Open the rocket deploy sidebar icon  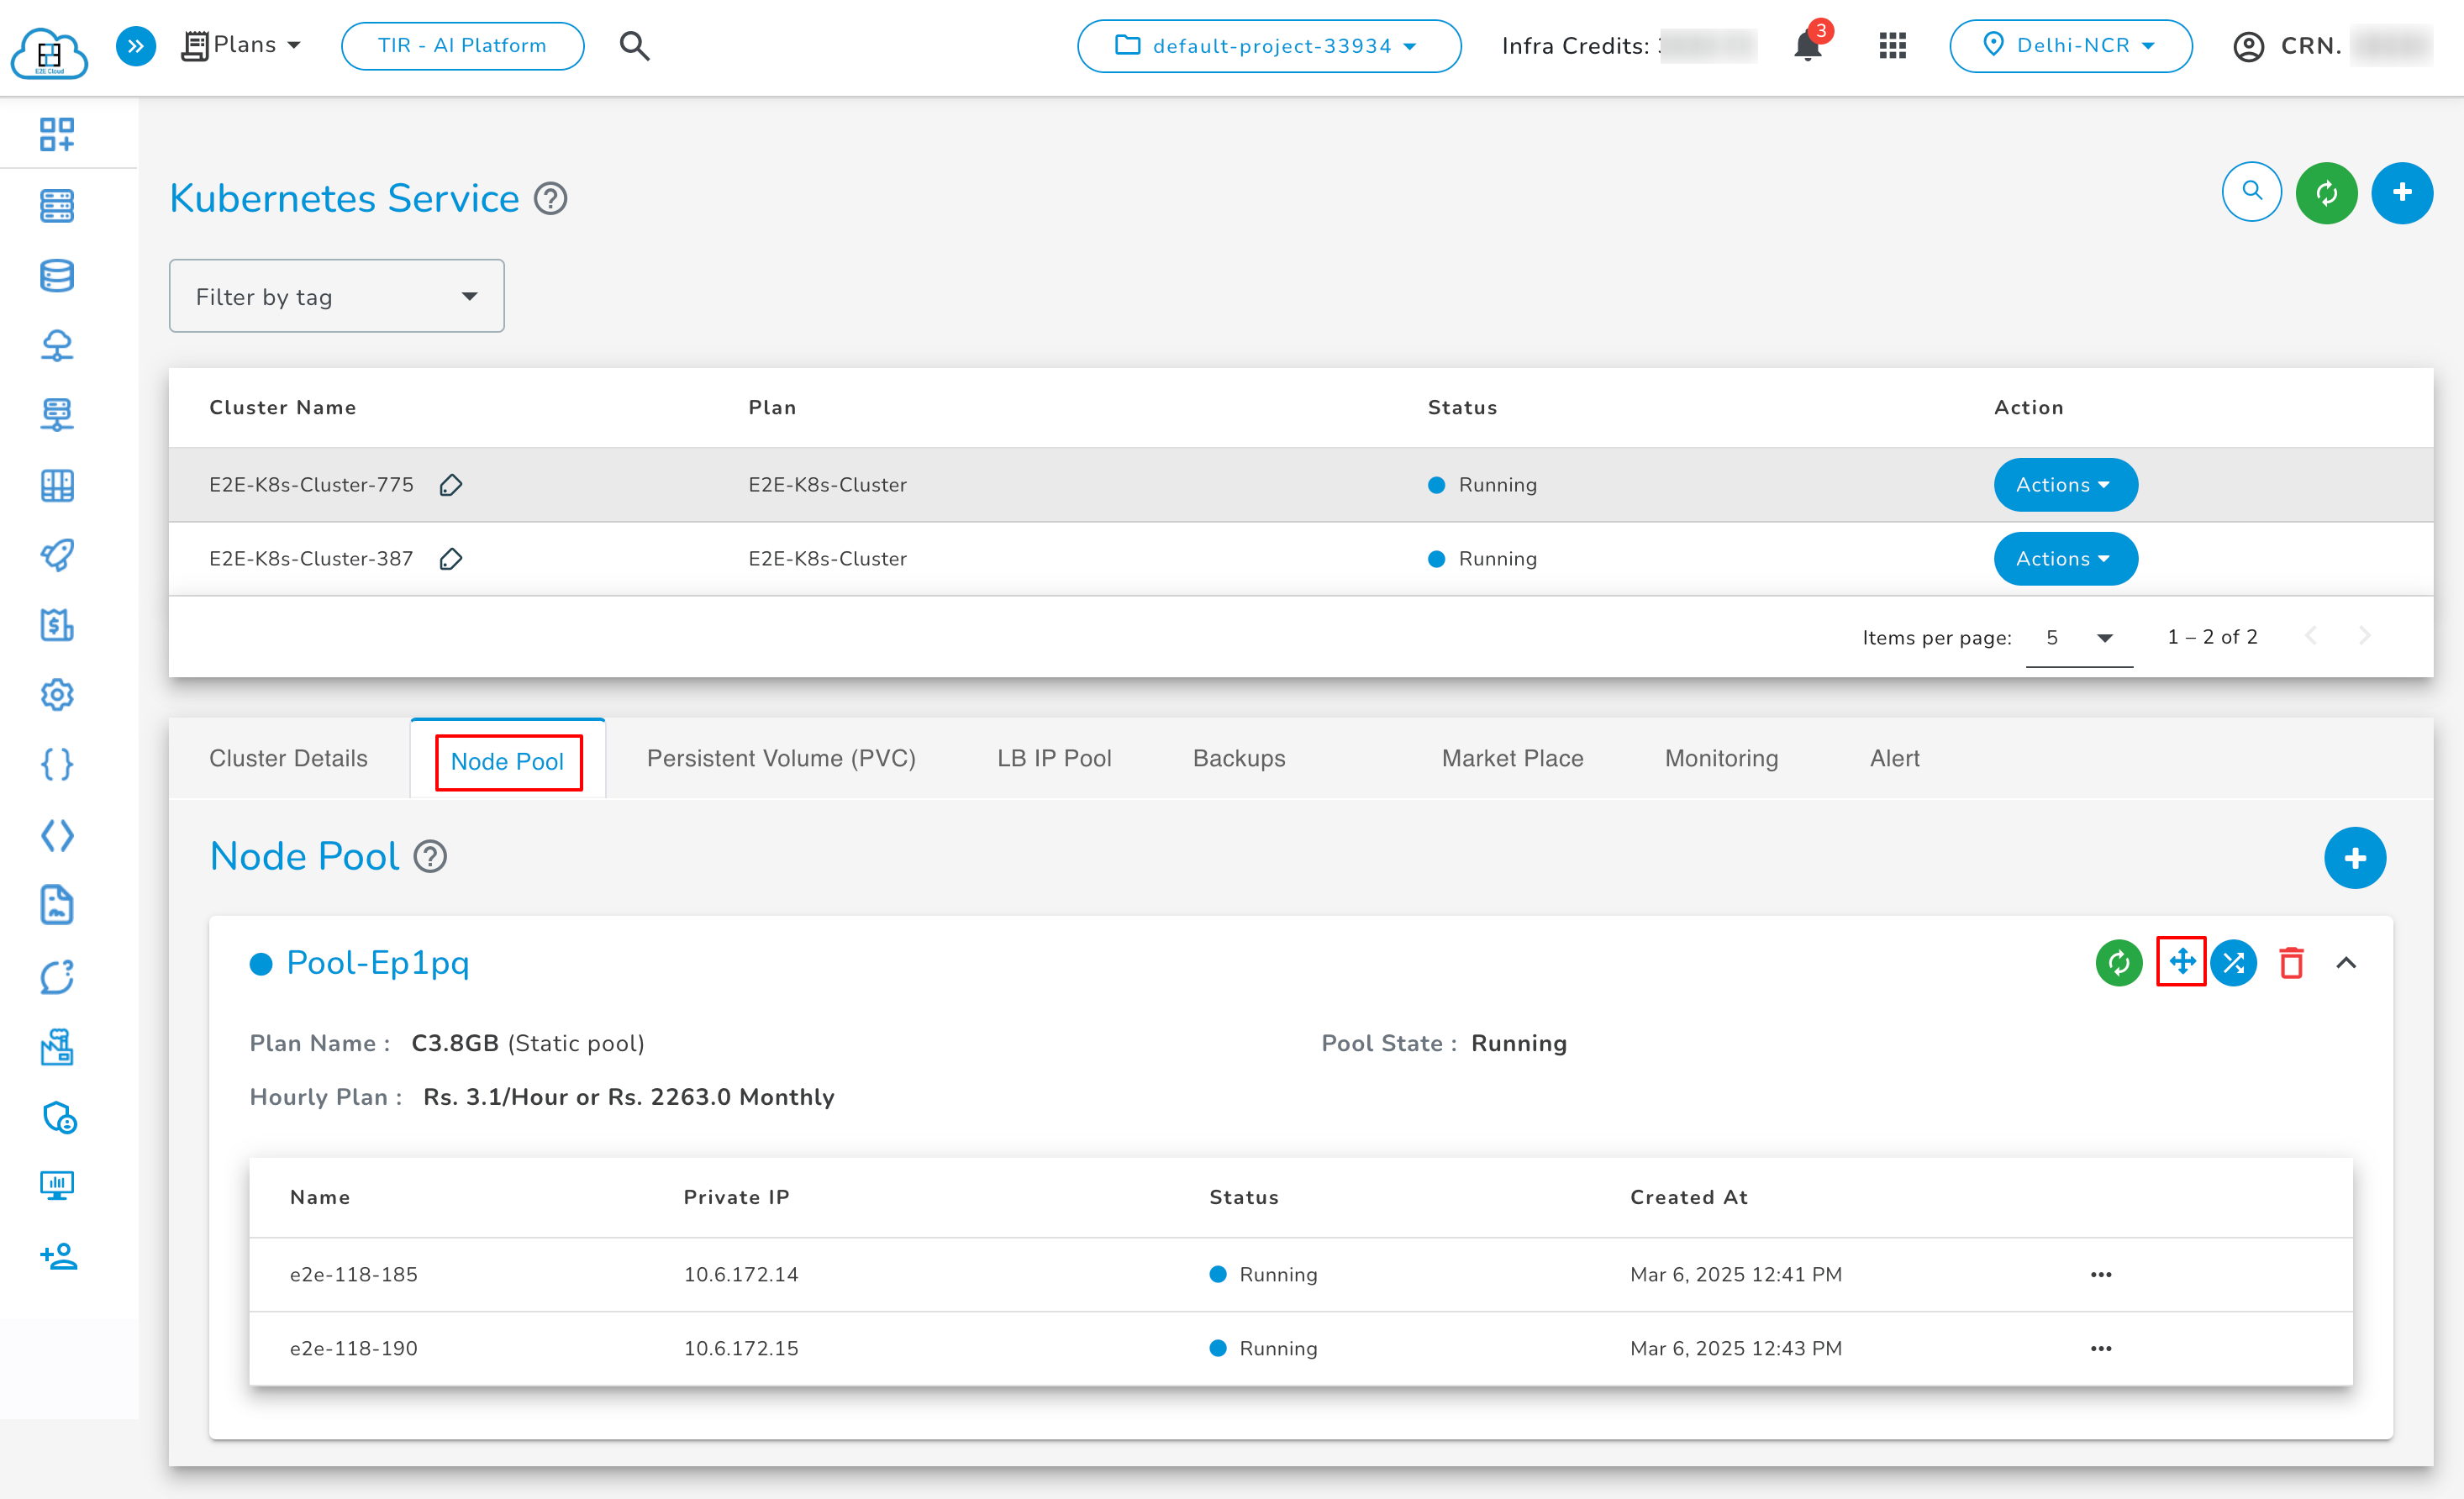coord(57,555)
